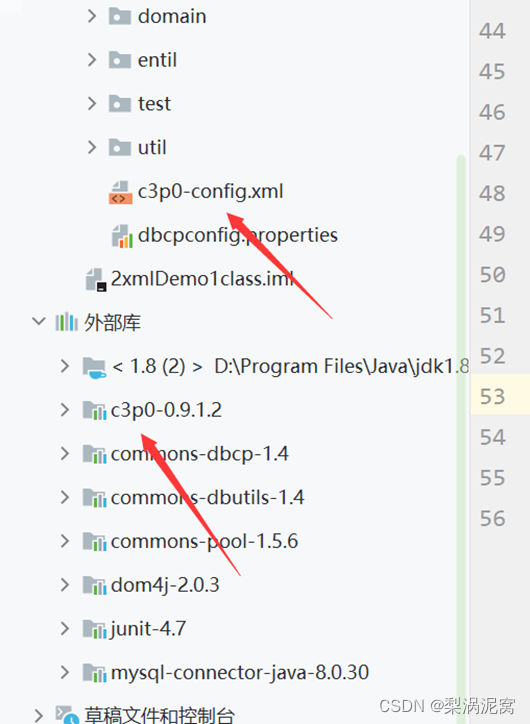The width and height of the screenshot is (530, 724).
Task: Click the c3p0-config.xml file icon
Action: coord(120,193)
